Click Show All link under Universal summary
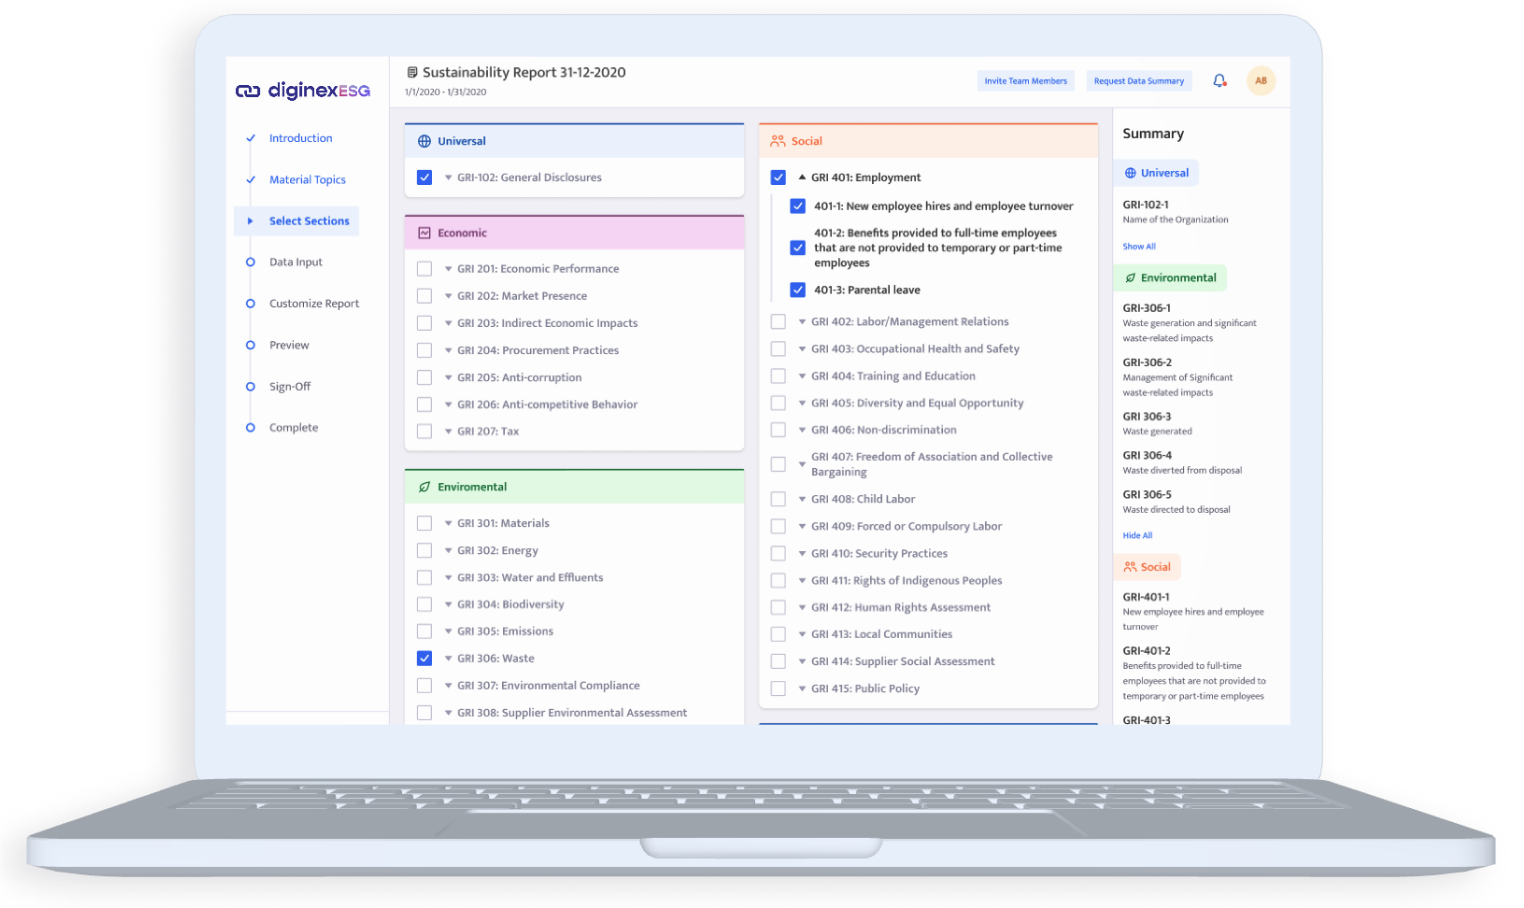This screenshot has height=908, width=1524. 1139,247
